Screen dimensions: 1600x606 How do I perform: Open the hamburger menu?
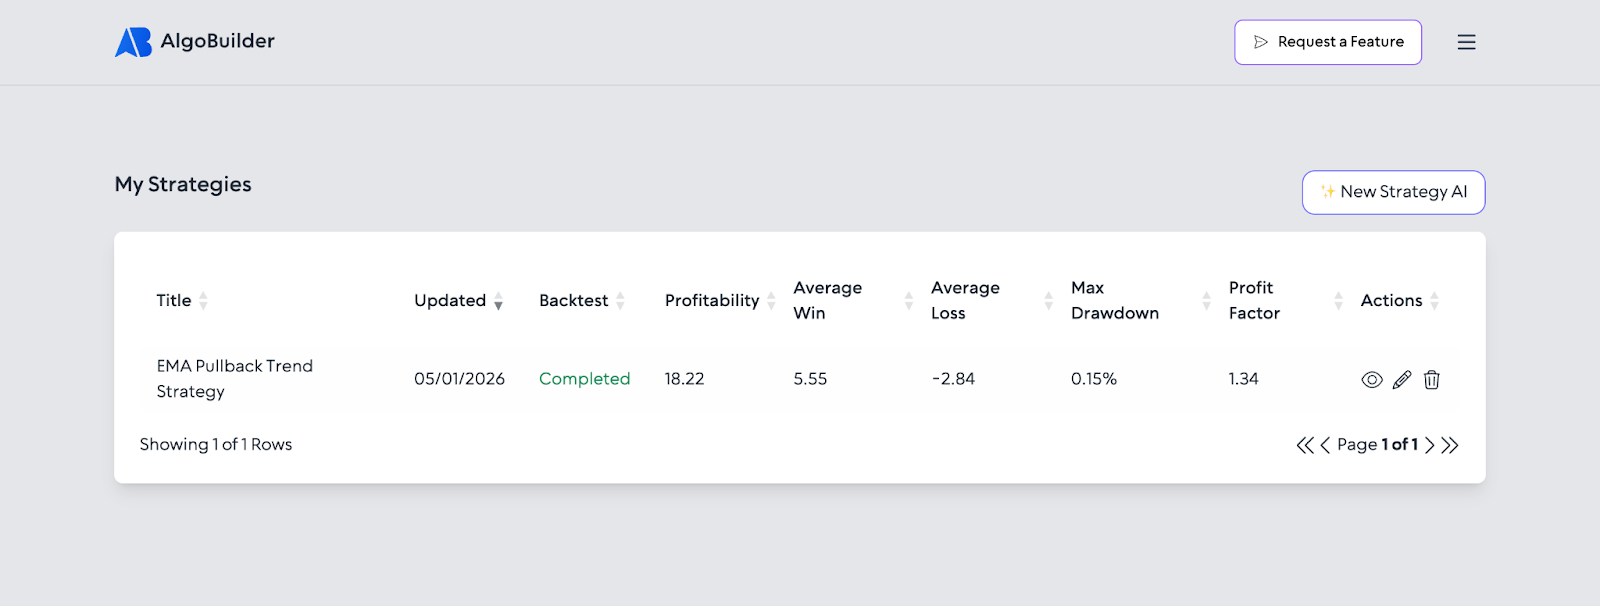(x=1466, y=42)
